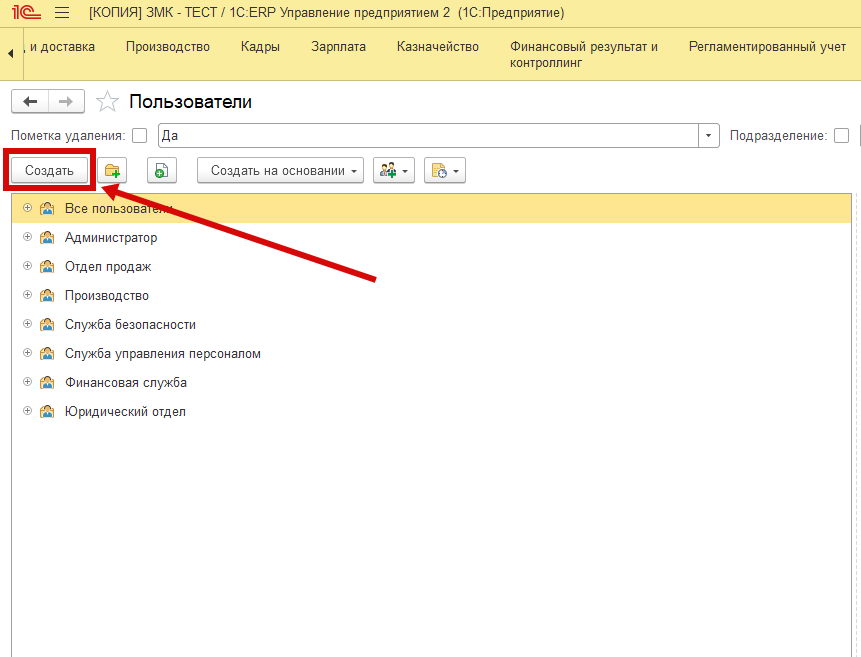Click the group icon next to Служба управления персоналом
Image resolution: width=861 pixels, height=657 pixels.
tap(47, 353)
